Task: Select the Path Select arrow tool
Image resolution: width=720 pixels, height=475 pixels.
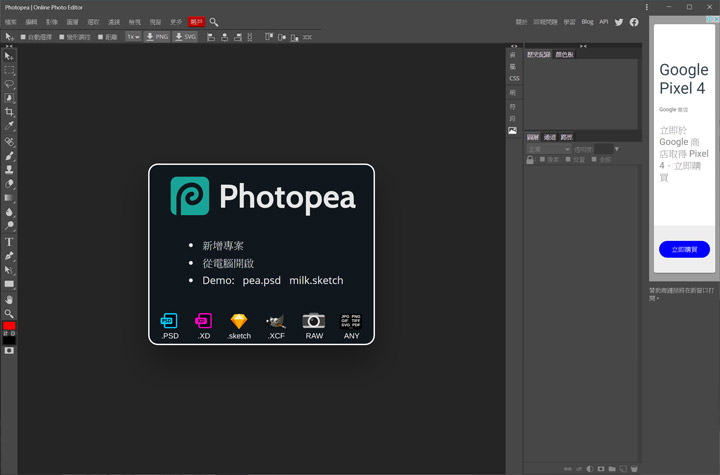Action: coord(9,270)
